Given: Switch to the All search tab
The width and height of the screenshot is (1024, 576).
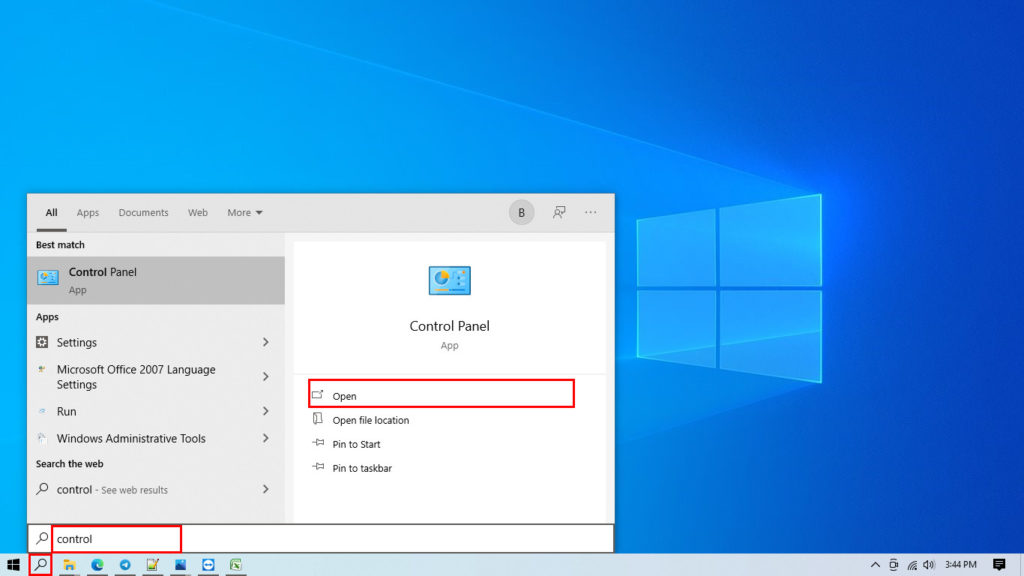Looking at the screenshot, I should click(x=51, y=213).
